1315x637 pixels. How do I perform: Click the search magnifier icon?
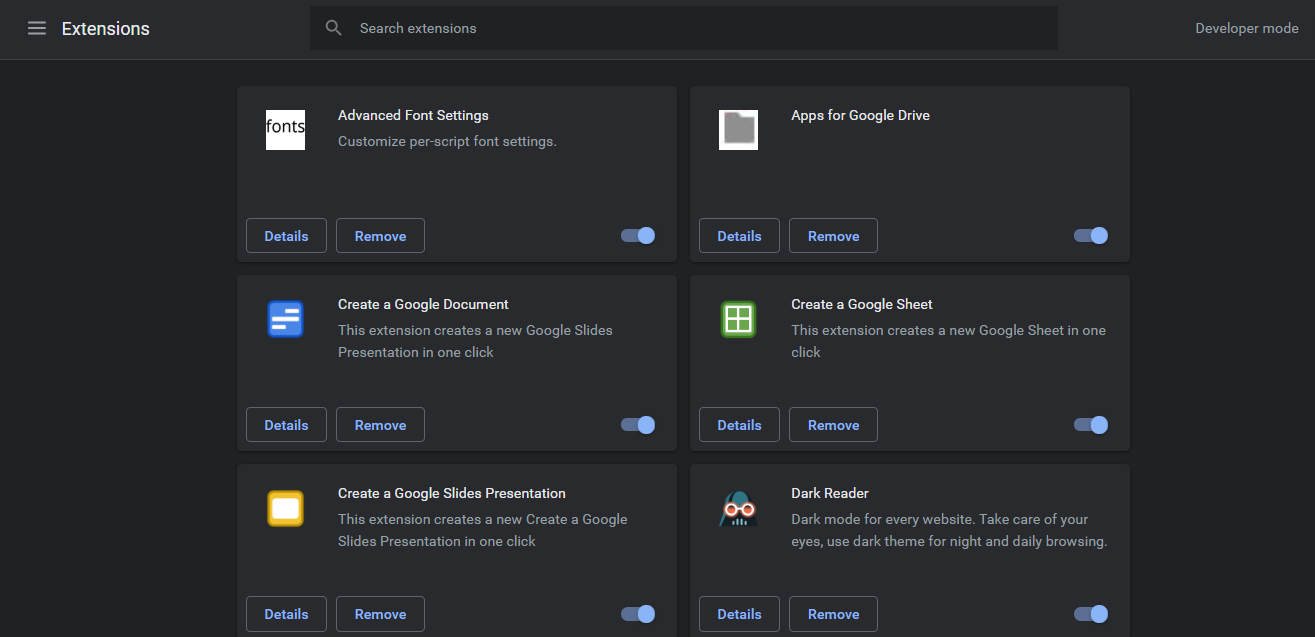tap(334, 28)
